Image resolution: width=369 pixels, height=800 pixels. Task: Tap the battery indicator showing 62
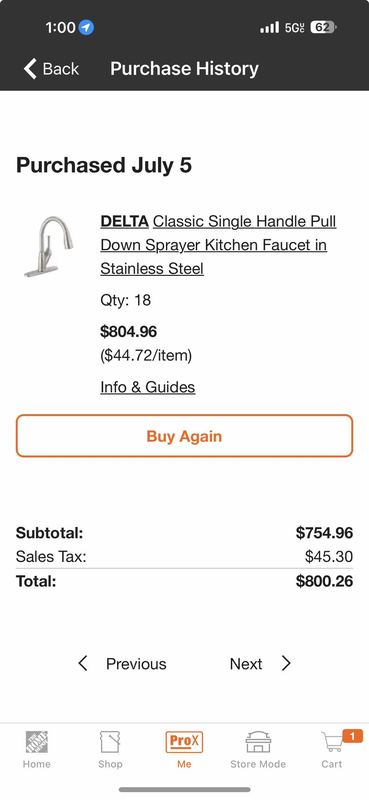[324, 28]
